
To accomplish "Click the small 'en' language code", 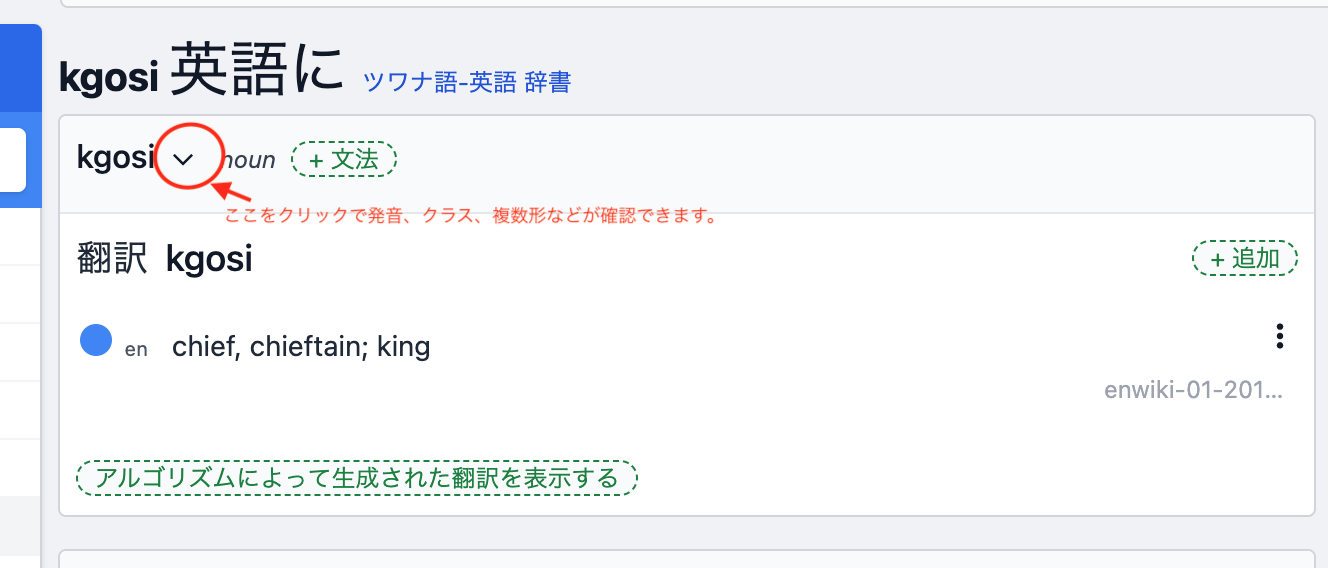I will [136, 350].
